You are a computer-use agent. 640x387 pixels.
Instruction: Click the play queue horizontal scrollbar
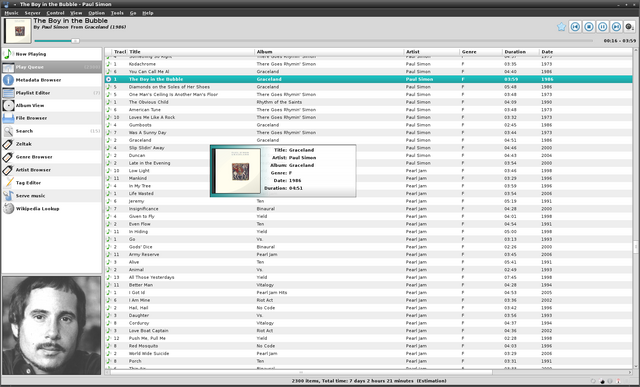click(x=301, y=372)
